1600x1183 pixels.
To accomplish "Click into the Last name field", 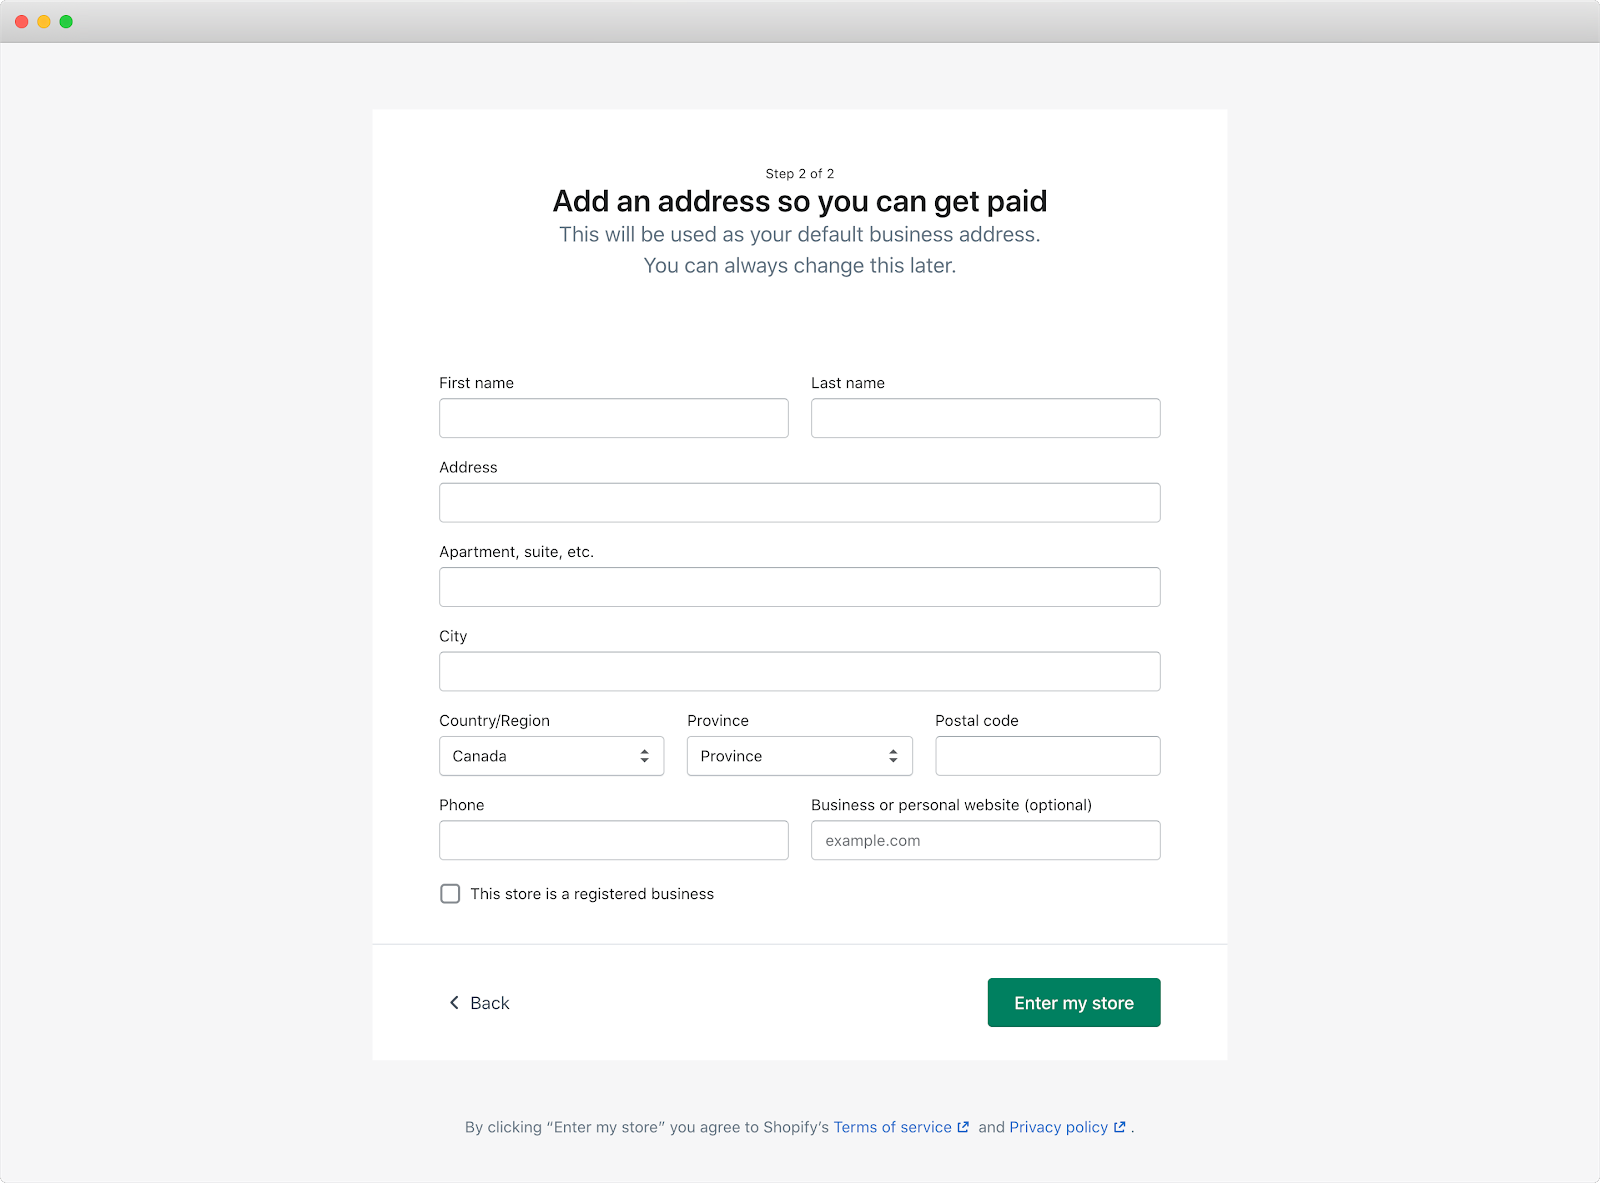I will coord(985,418).
